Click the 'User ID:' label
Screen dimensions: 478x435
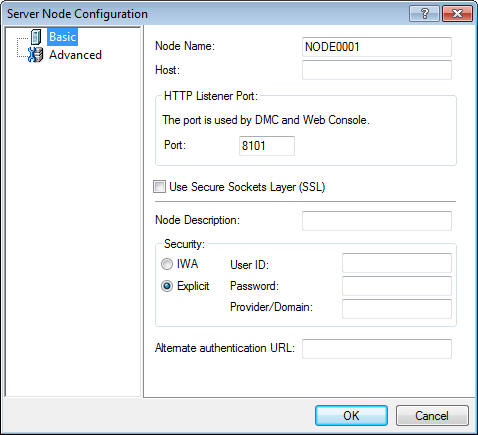pos(249,265)
